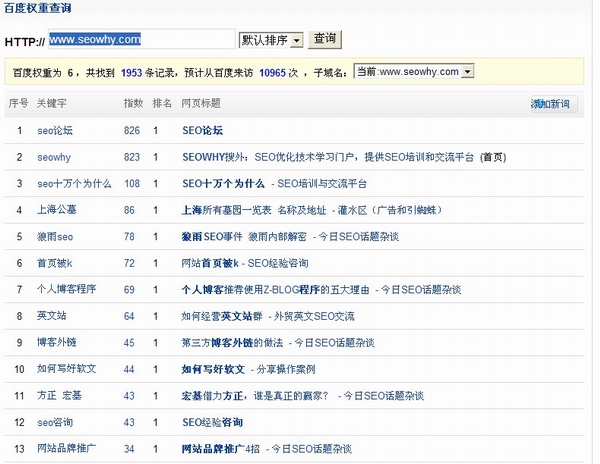Screen dimensions: 600x464
Task: Click the 指数 column header
Action: 132,103
